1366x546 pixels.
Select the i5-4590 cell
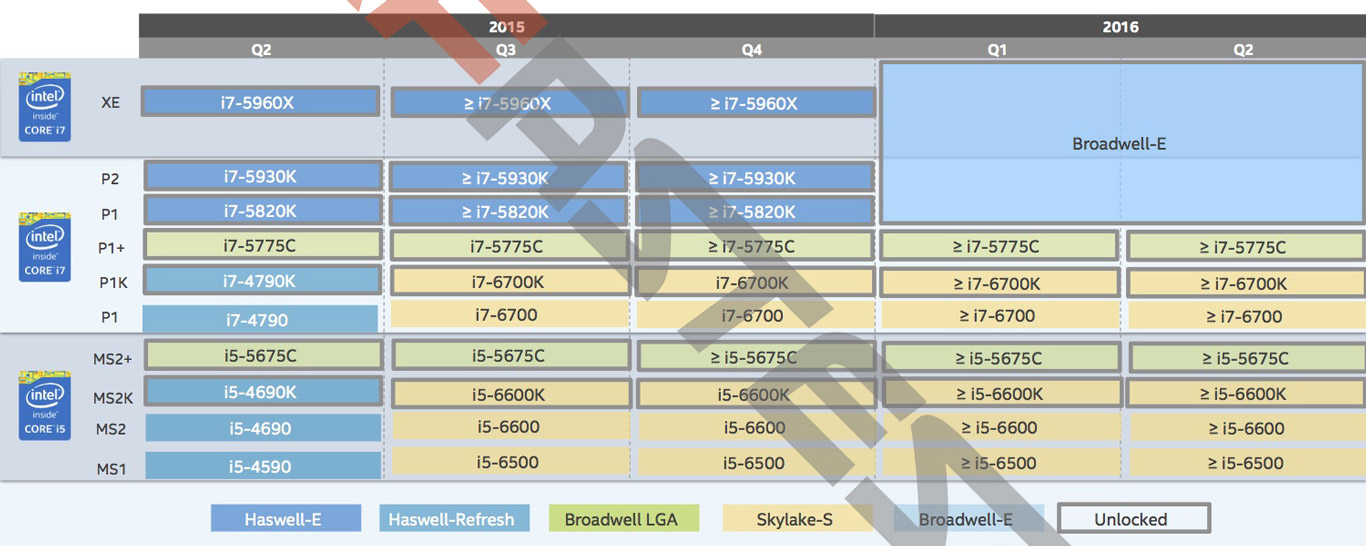point(263,466)
